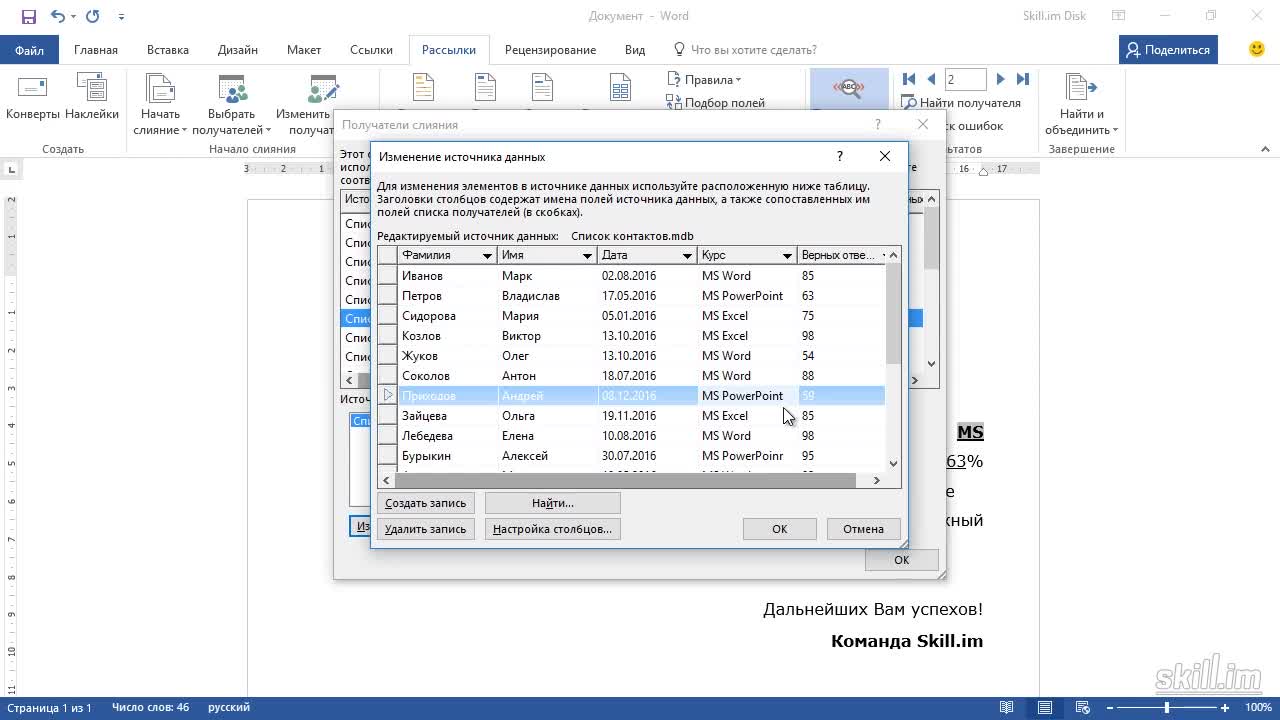Open the Наклейки labels tool

click(x=92, y=100)
